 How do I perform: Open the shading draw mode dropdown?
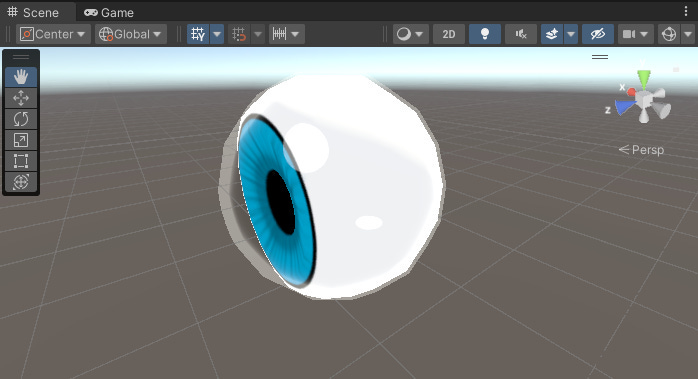tap(410, 34)
